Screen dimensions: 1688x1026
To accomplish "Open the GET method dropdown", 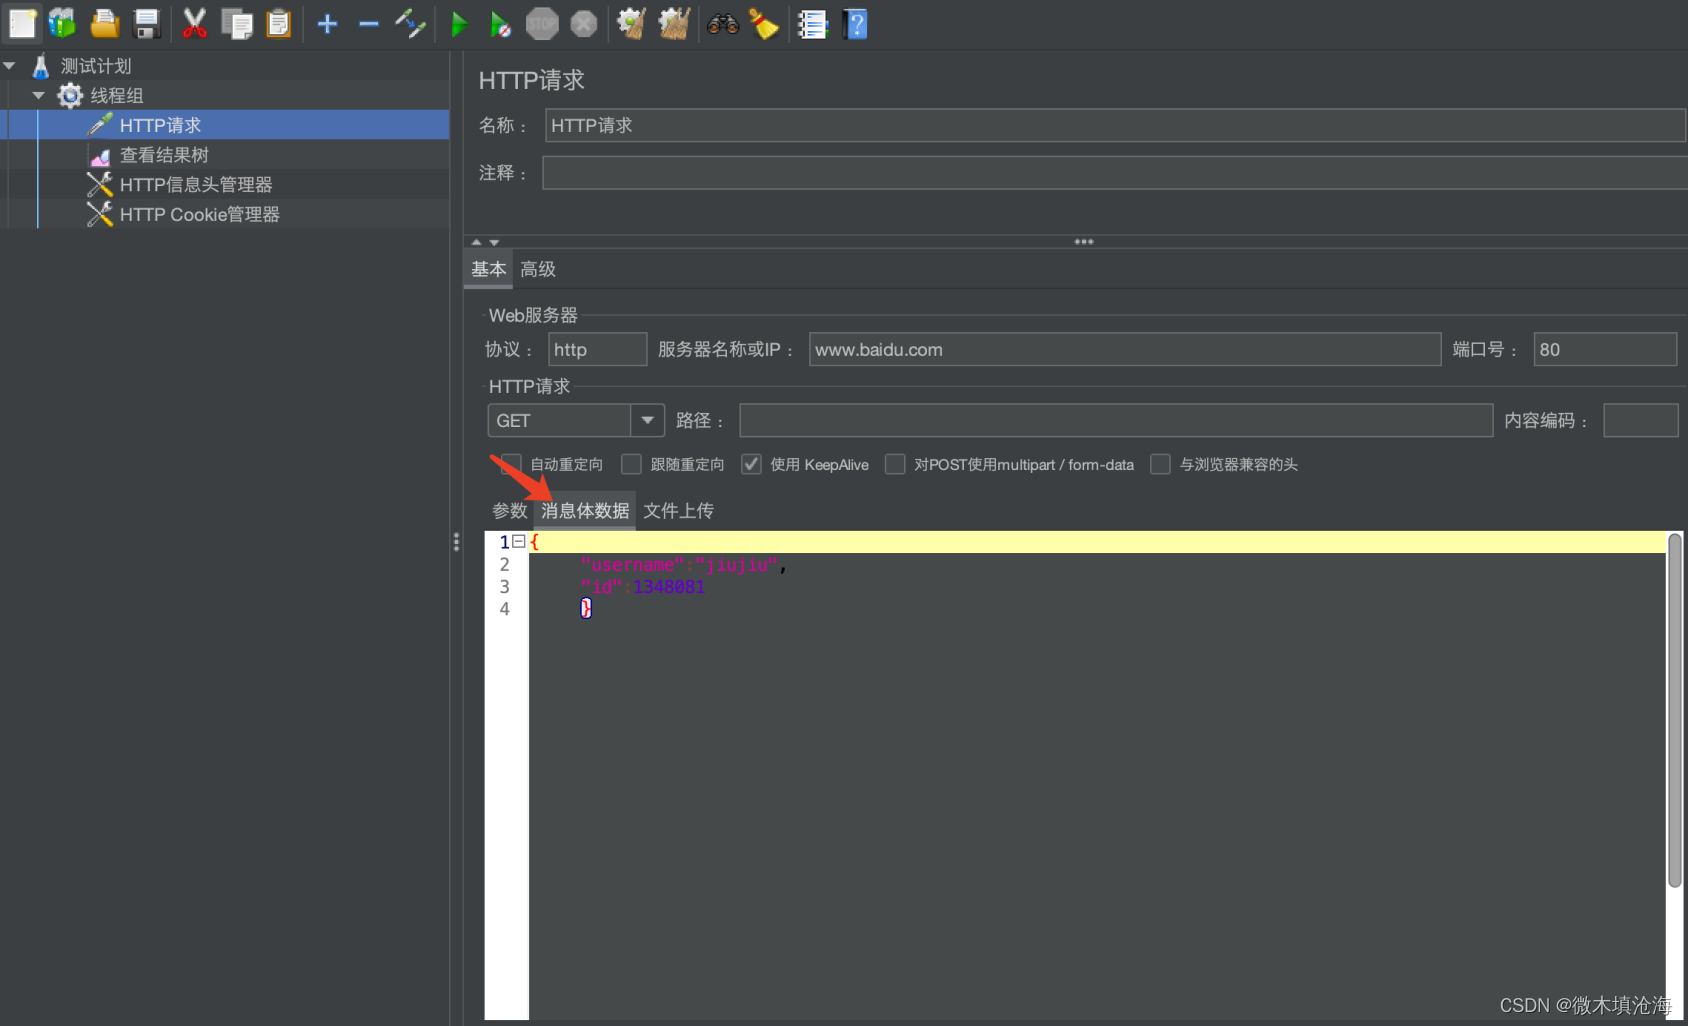I will click(647, 421).
